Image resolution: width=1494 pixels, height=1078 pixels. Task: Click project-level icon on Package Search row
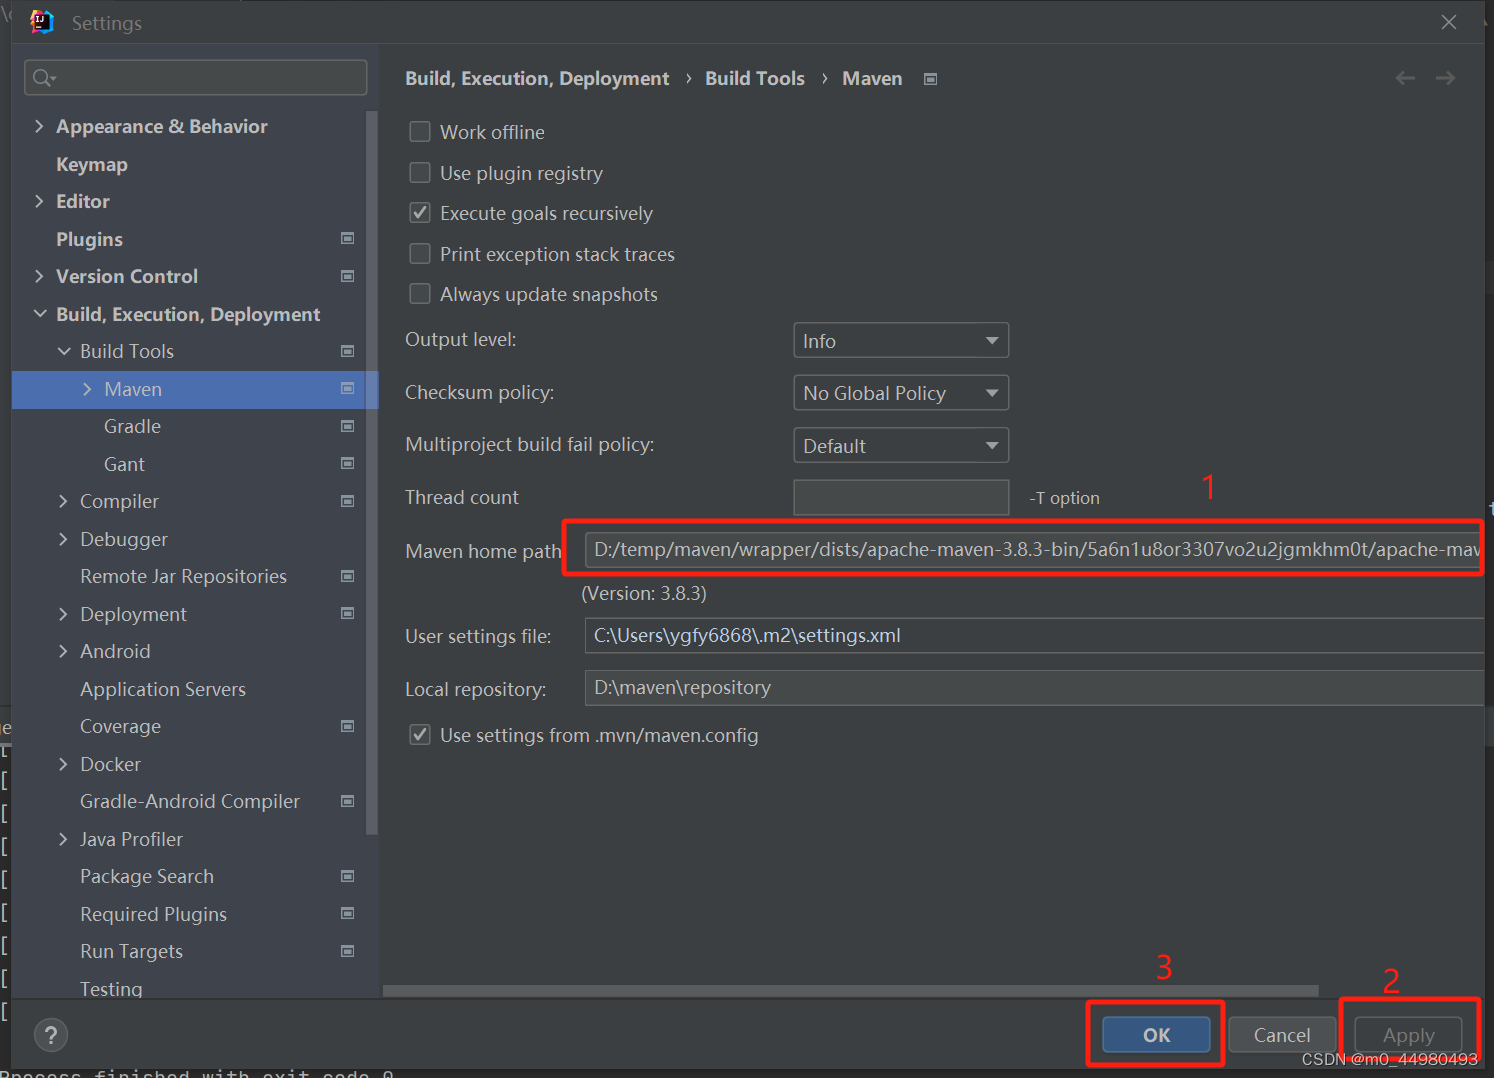pyautogui.click(x=347, y=876)
